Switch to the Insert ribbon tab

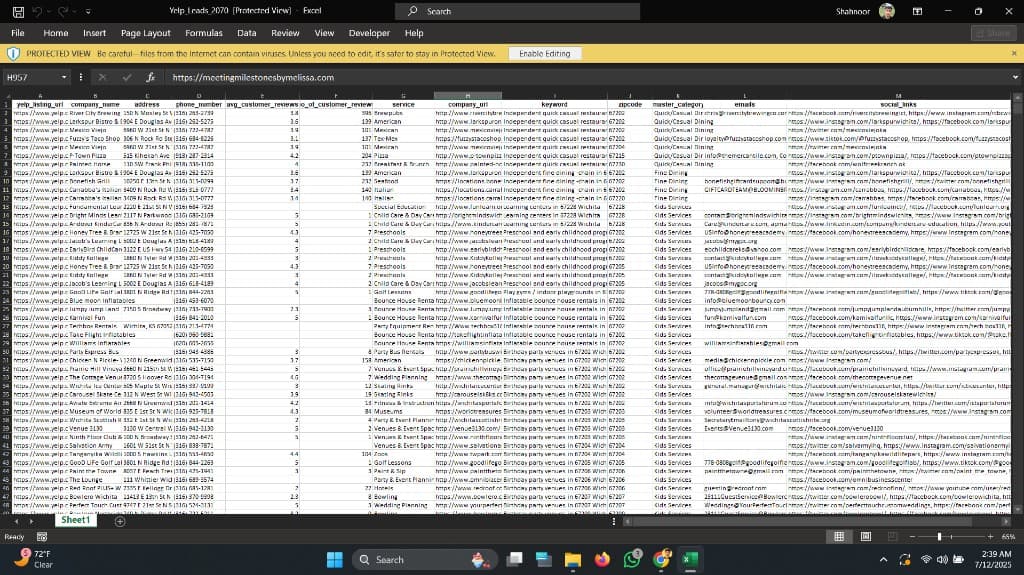coord(94,33)
